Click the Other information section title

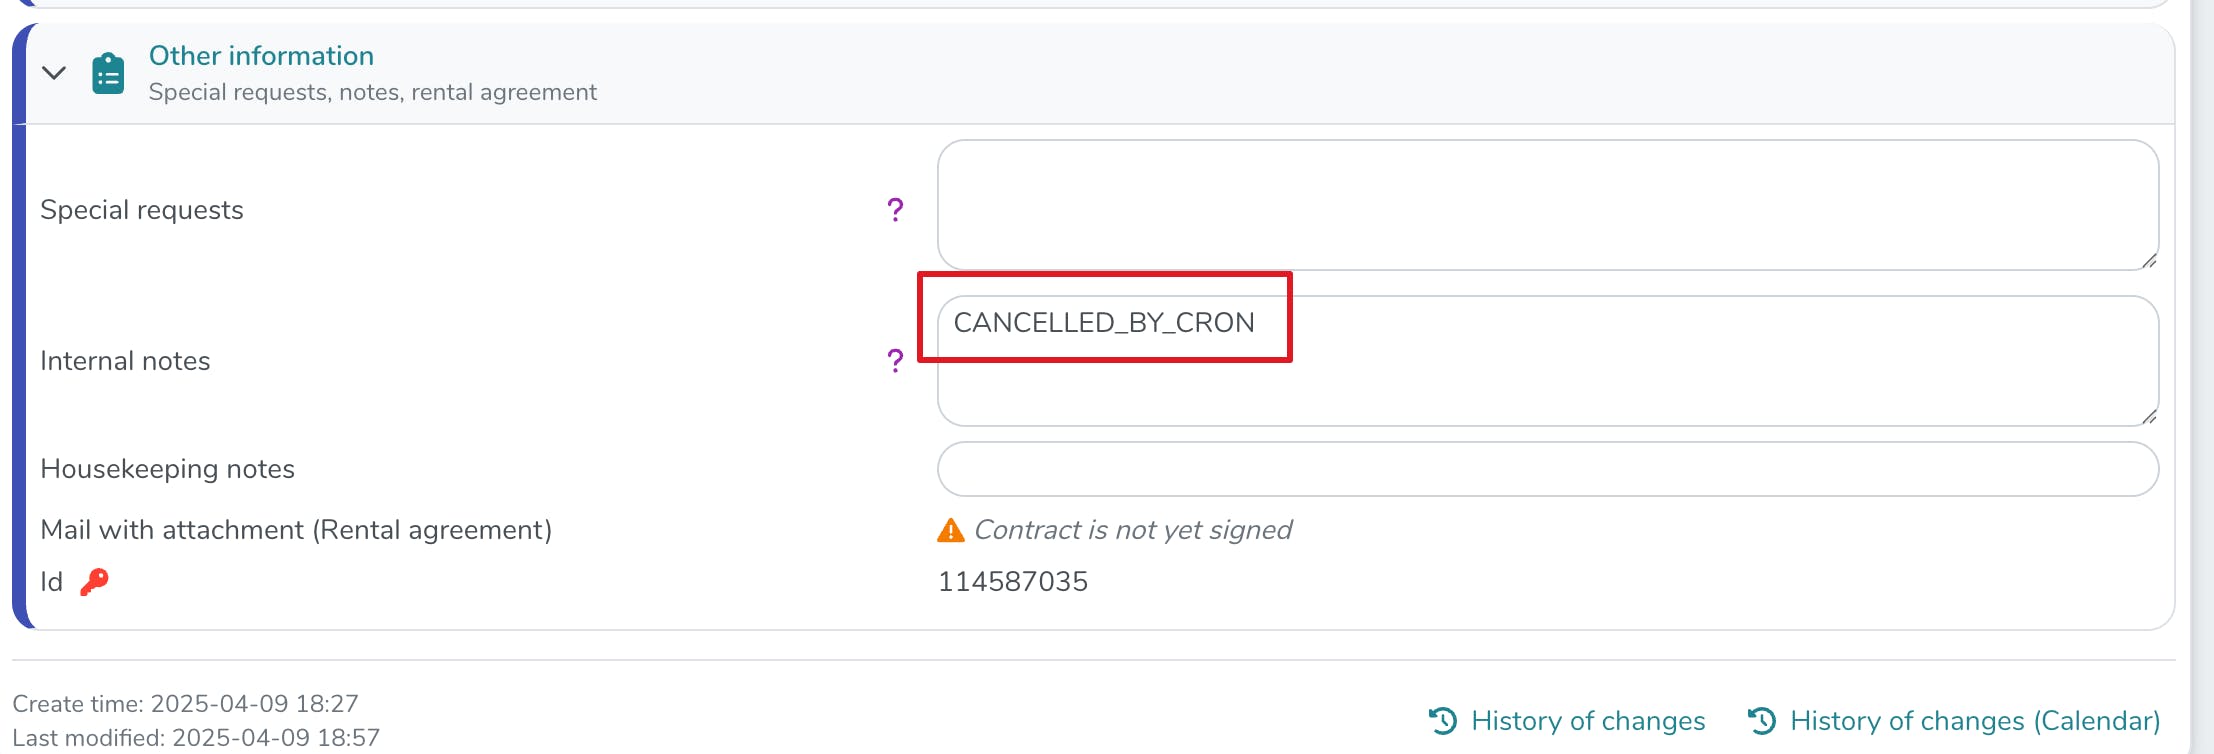click(261, 56)
